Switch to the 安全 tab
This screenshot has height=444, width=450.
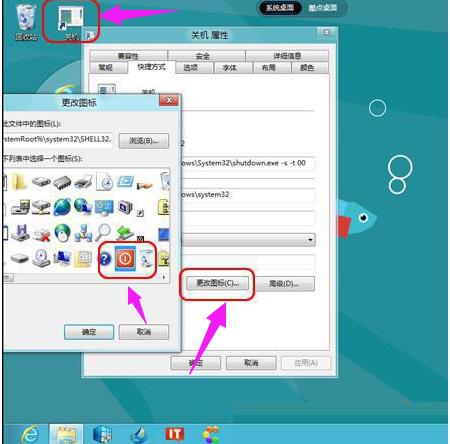pyautogui.click(x=206, y=56)
